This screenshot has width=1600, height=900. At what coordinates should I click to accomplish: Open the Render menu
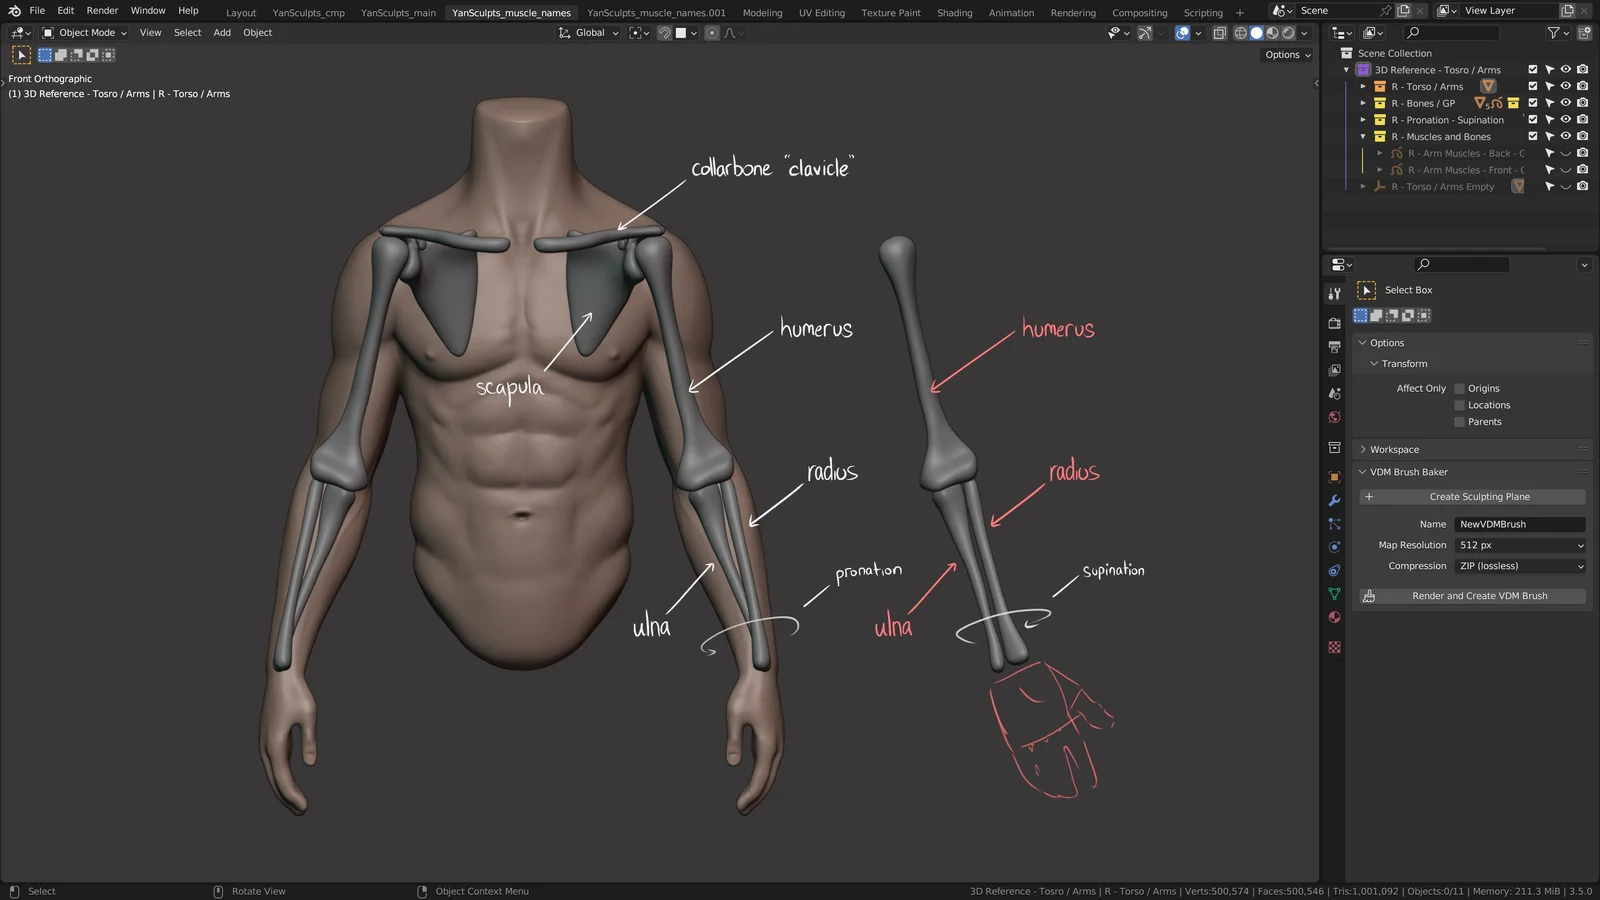(102, 10)
